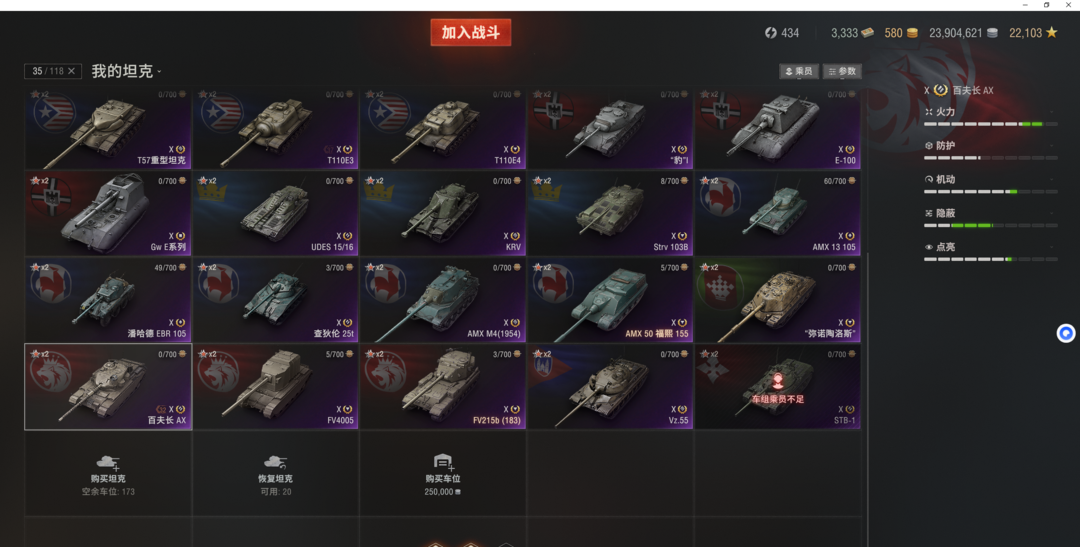
Task: Click the 购买车位 buy garage slot
Action: [x=442, y=474]
